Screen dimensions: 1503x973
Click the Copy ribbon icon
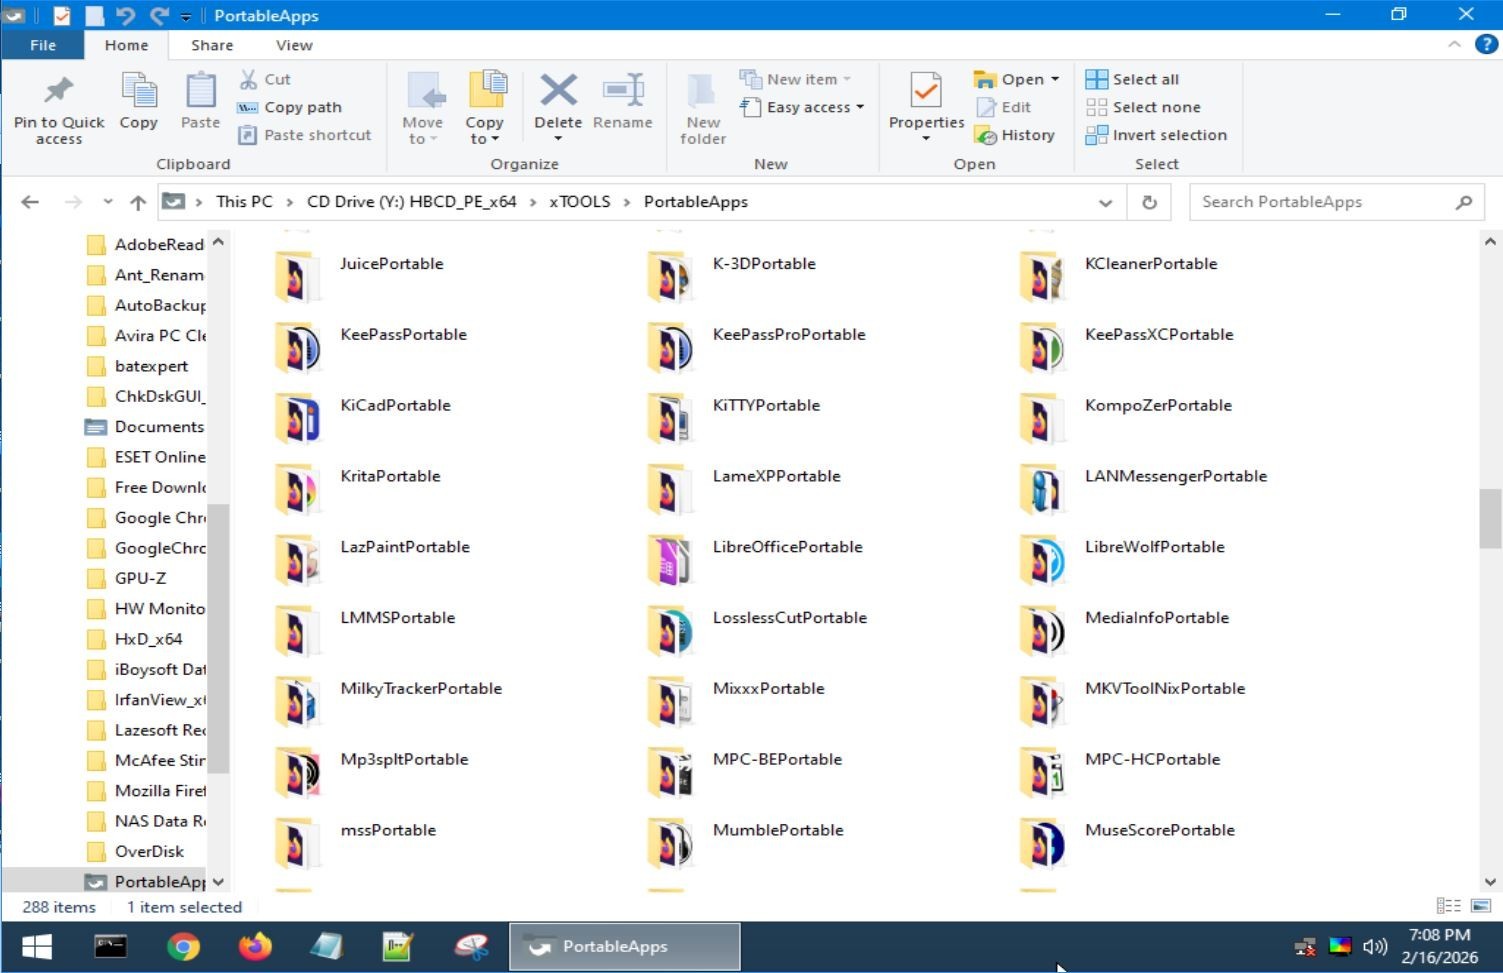pyautogui.click(x=138, y=91)
